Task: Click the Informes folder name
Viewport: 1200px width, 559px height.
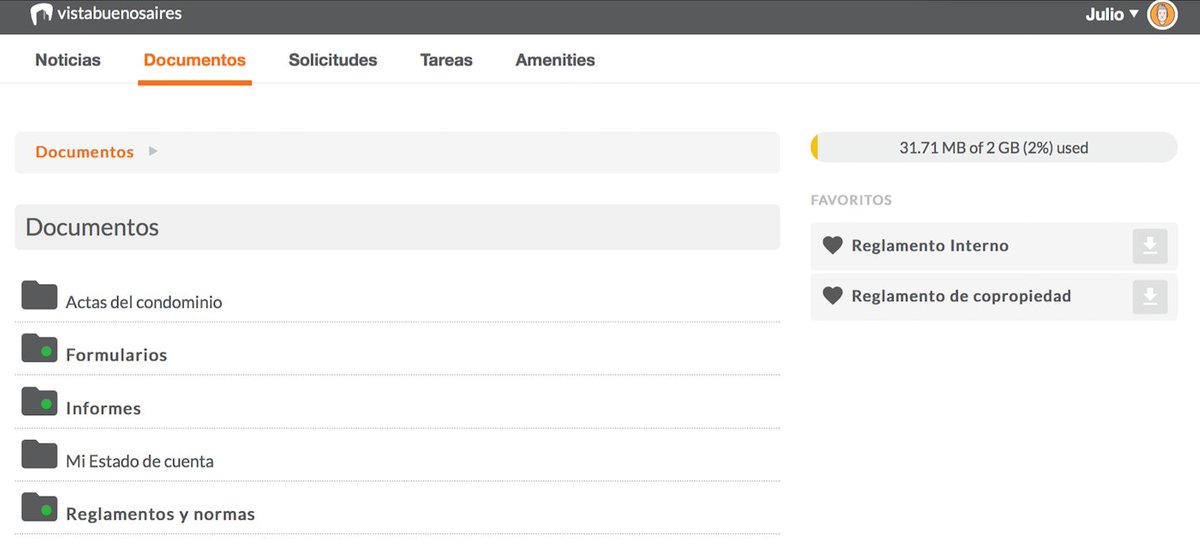Action: coord(103,408)
